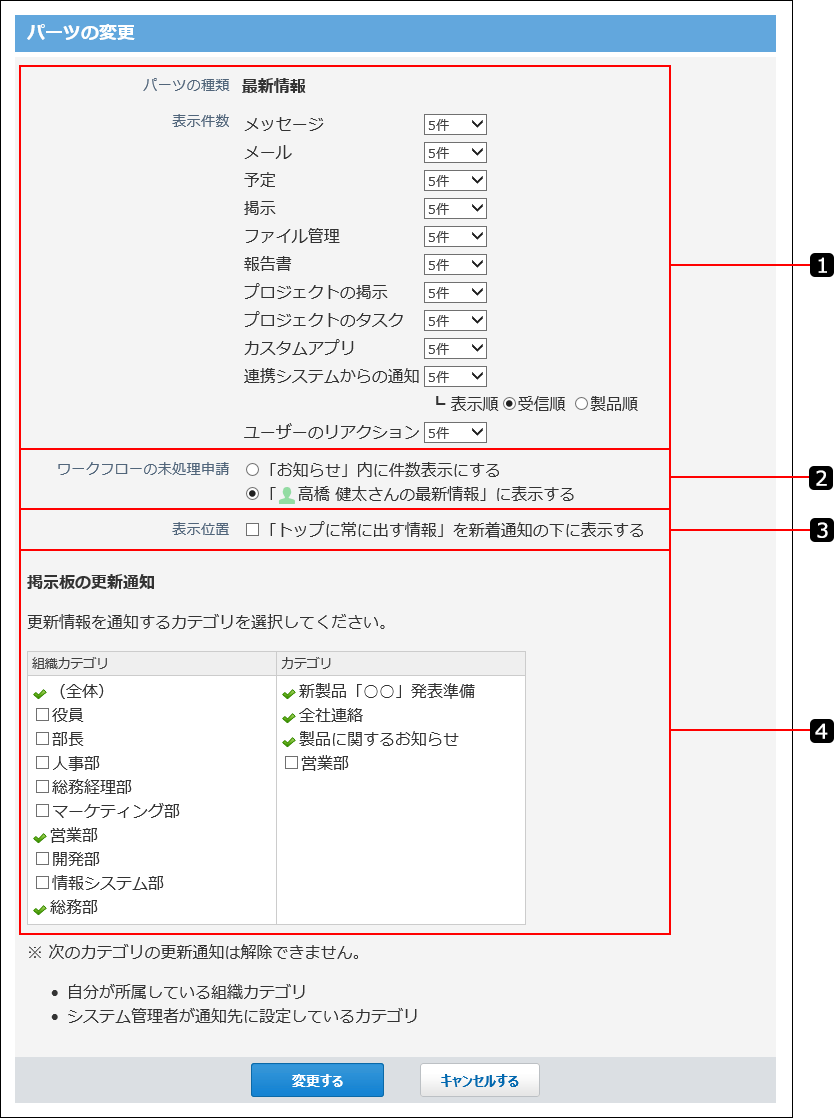The image size is (834, 1118).
Task: Check the 営業部 checkbox in カテゴリ column
Action: [291, 763]
